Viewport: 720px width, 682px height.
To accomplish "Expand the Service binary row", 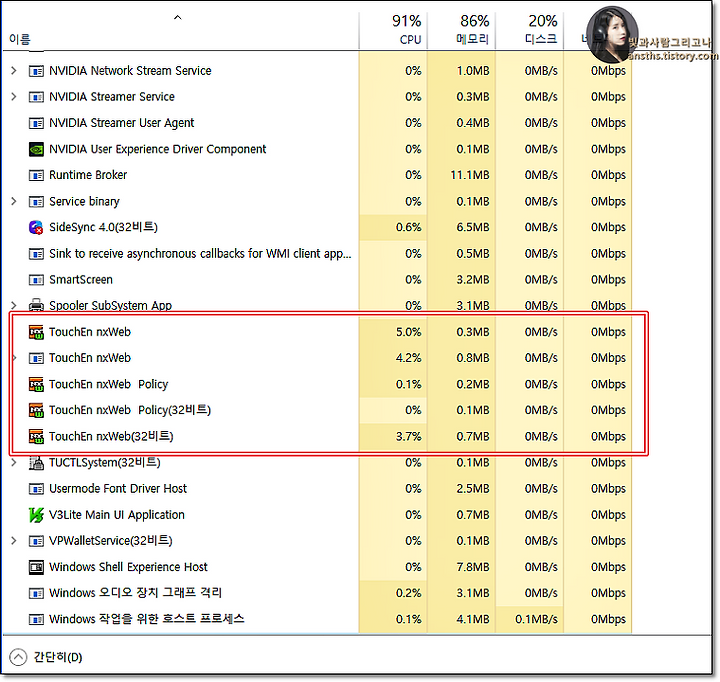I will [14, 202].
